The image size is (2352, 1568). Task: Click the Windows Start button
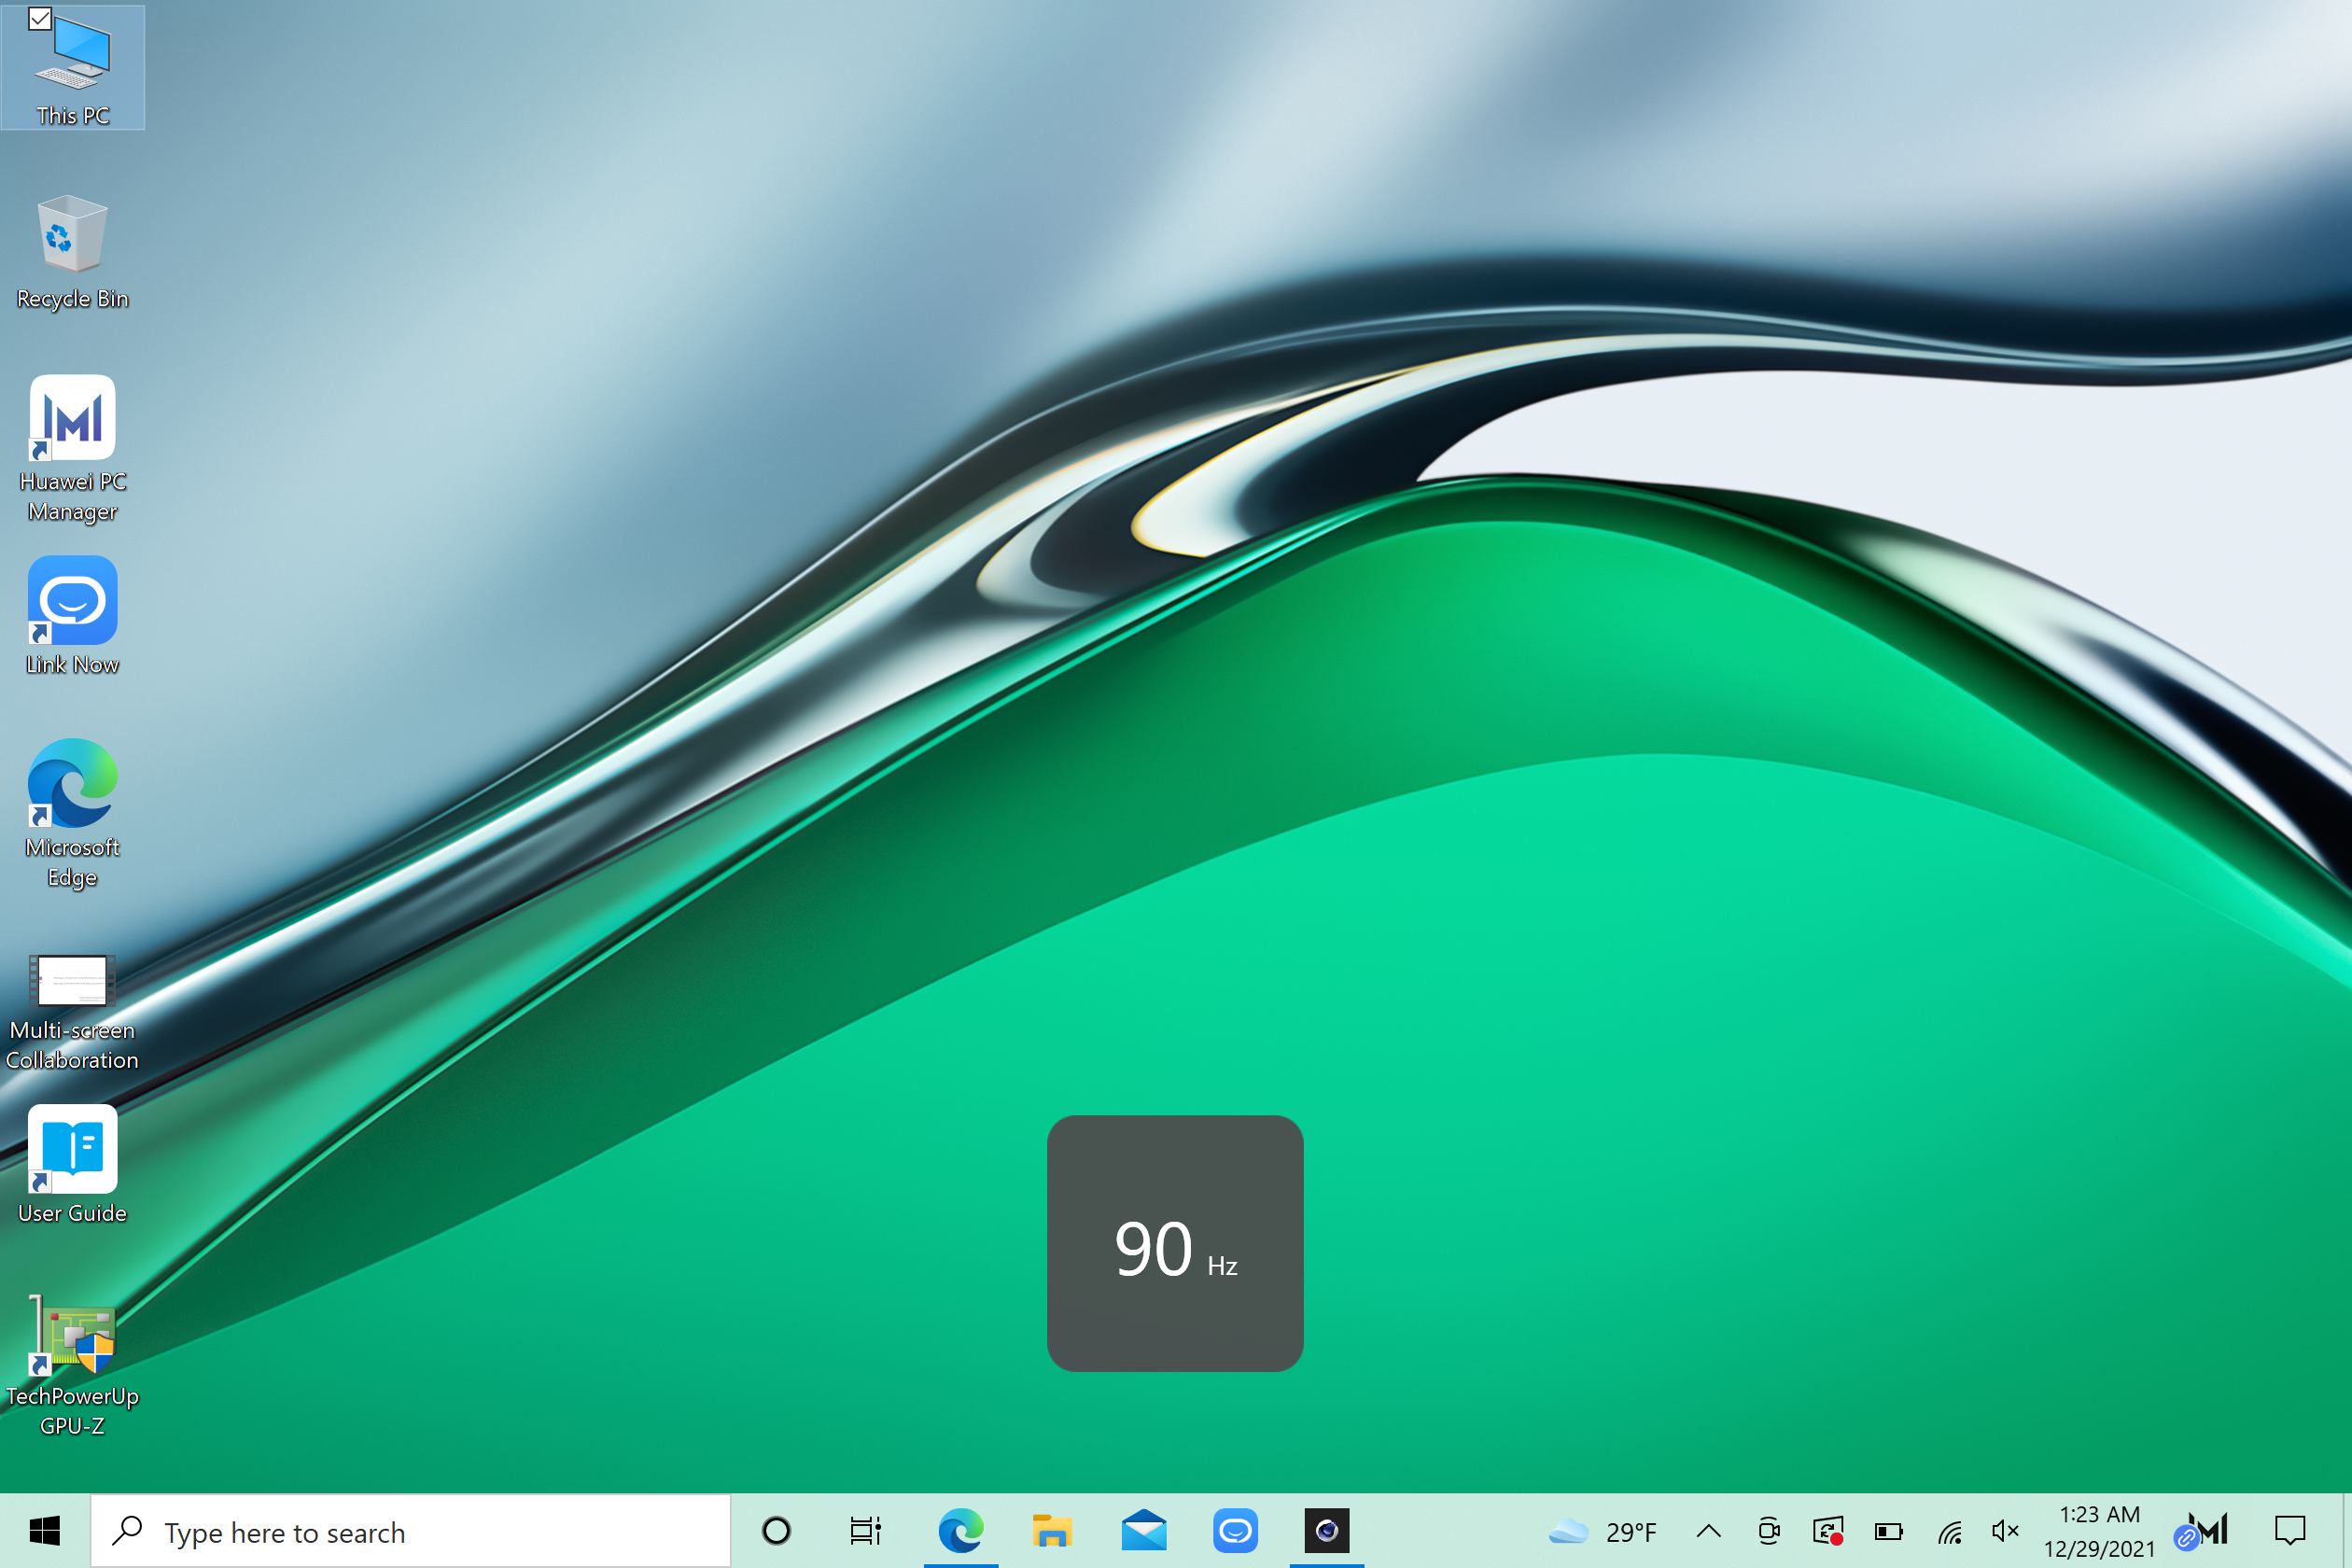pos(45,1531)
